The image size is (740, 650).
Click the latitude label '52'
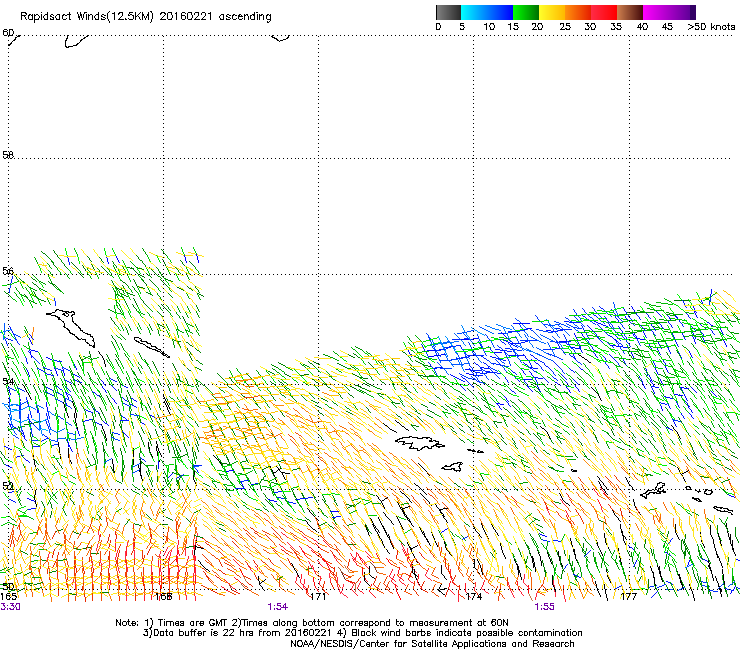[x=8, y=486]
